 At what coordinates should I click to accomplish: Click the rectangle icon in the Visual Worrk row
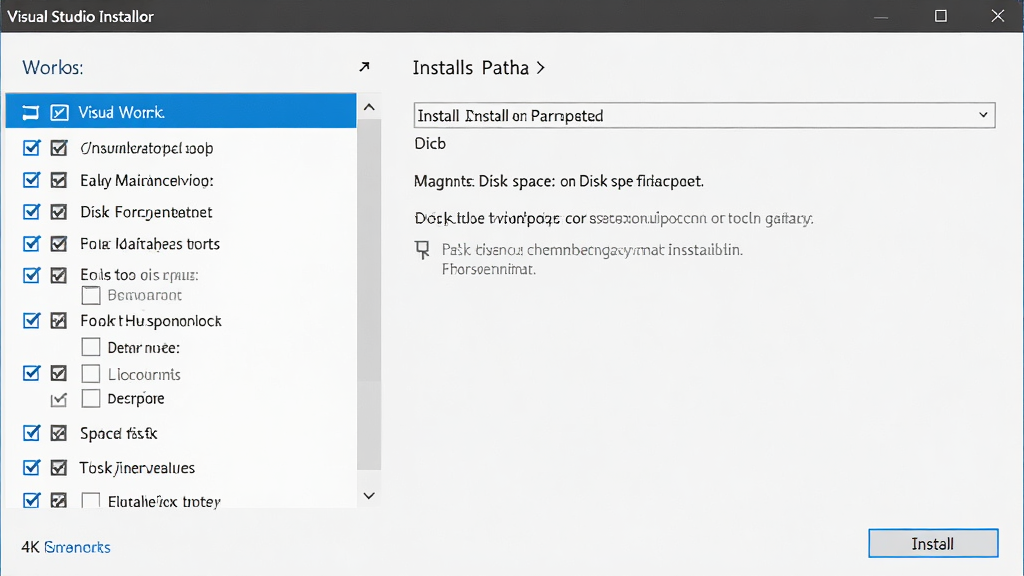click(30, 112)
